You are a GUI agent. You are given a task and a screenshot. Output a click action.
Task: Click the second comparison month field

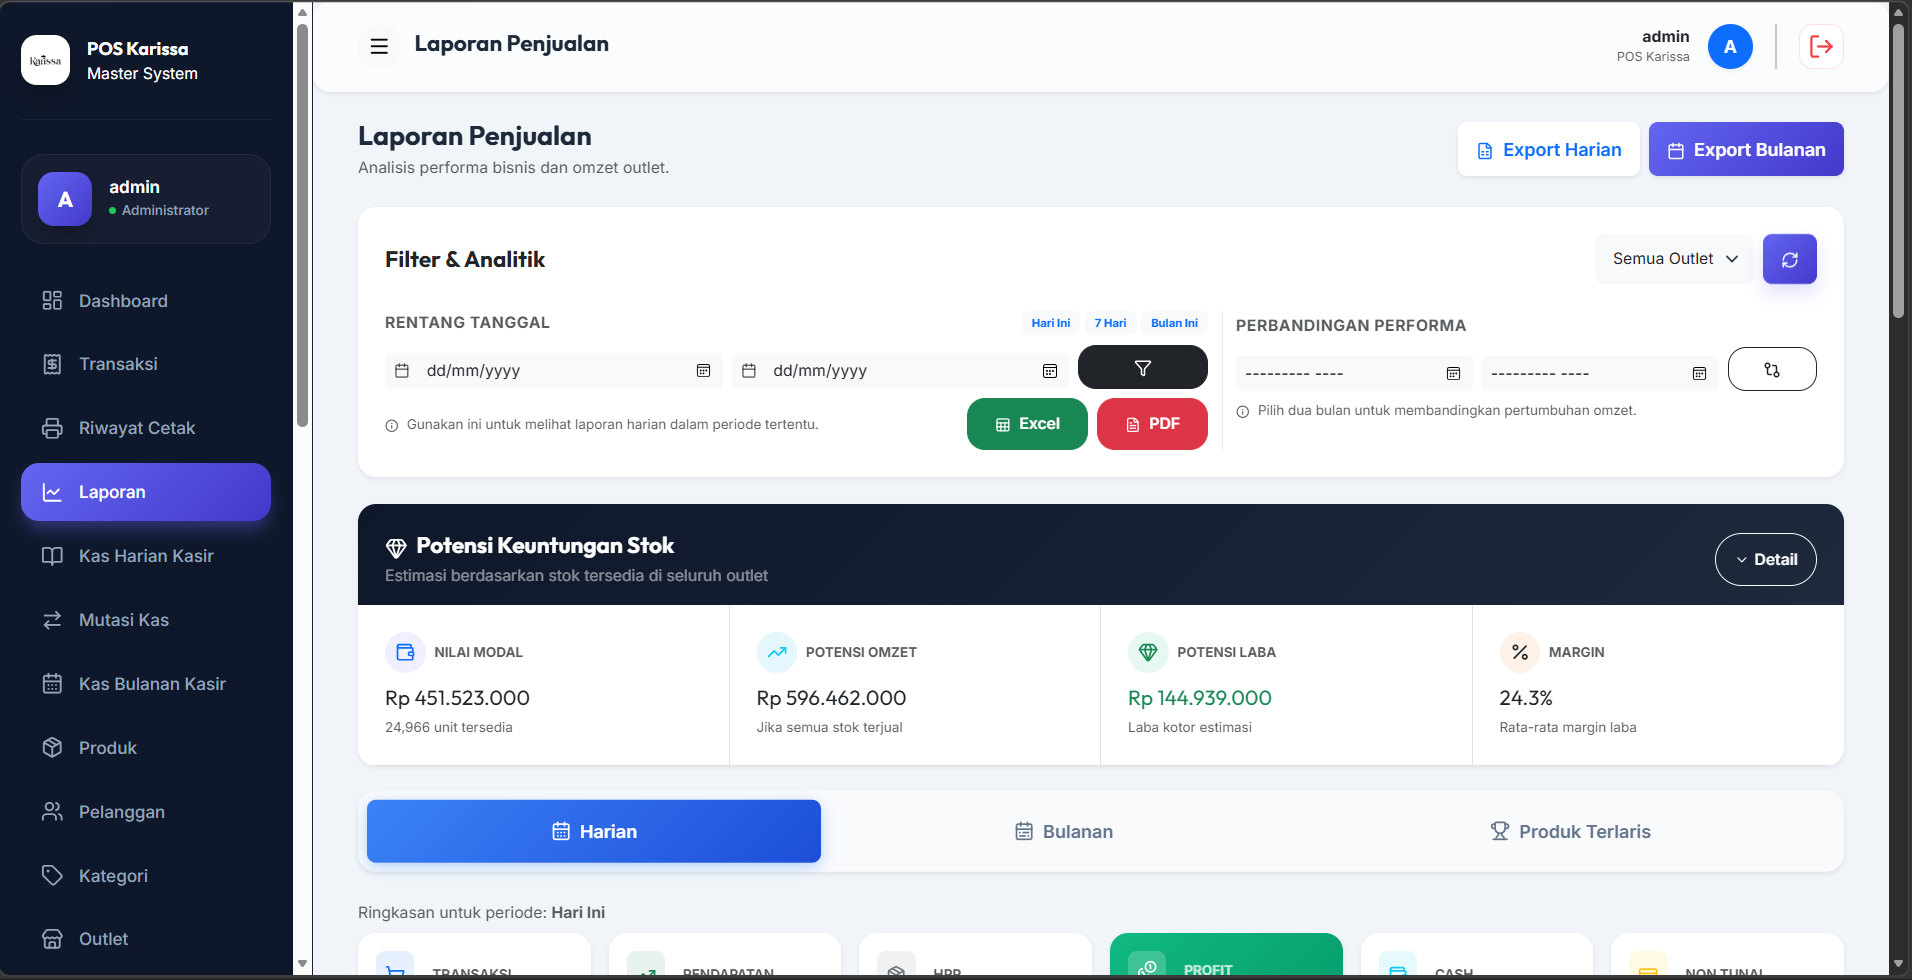(1600, 373)
